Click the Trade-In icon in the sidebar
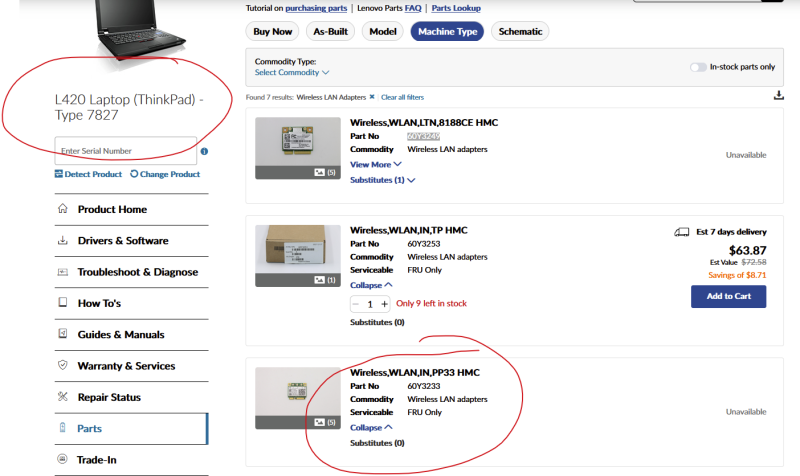This screenshot has width=800, height=476. click(62, 459)
